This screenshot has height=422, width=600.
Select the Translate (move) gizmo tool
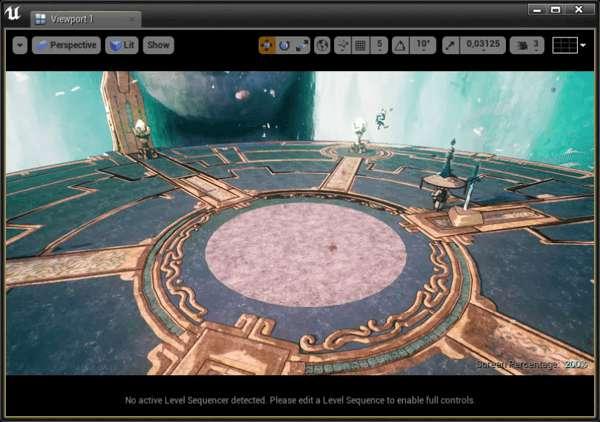(x=267, y=46)
